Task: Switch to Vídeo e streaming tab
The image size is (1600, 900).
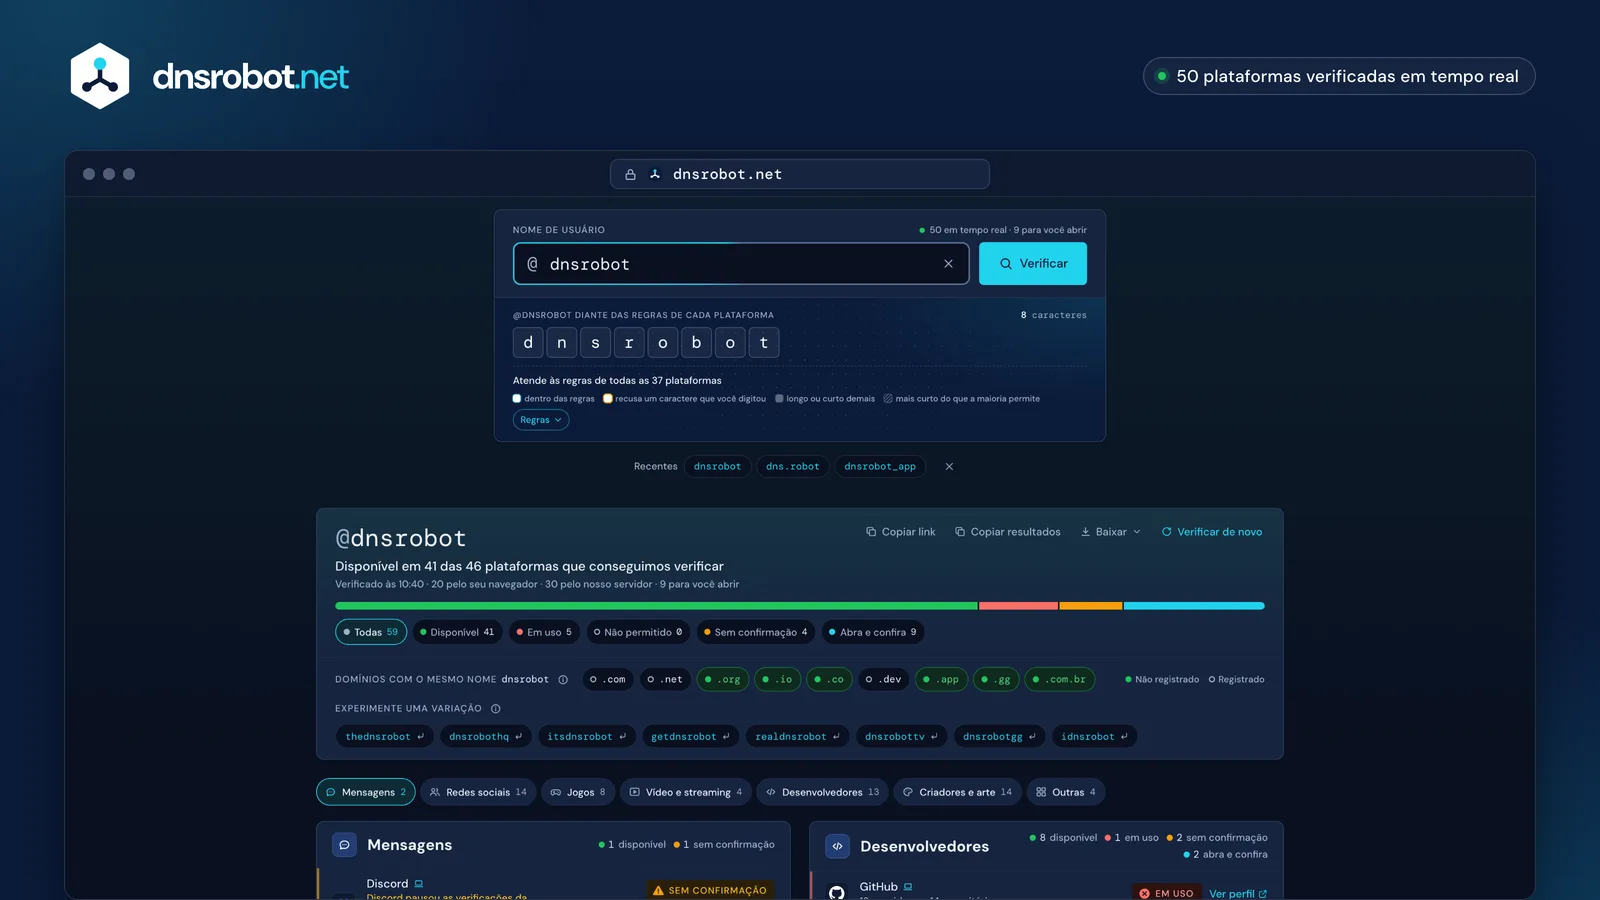Action: coord(686,792)
